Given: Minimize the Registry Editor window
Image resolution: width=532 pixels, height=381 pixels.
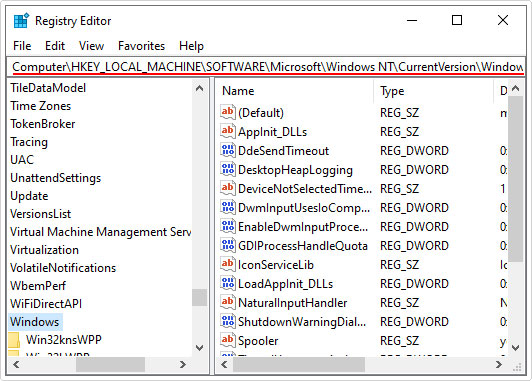Looking at the screenshot, I should coord(412,20).
